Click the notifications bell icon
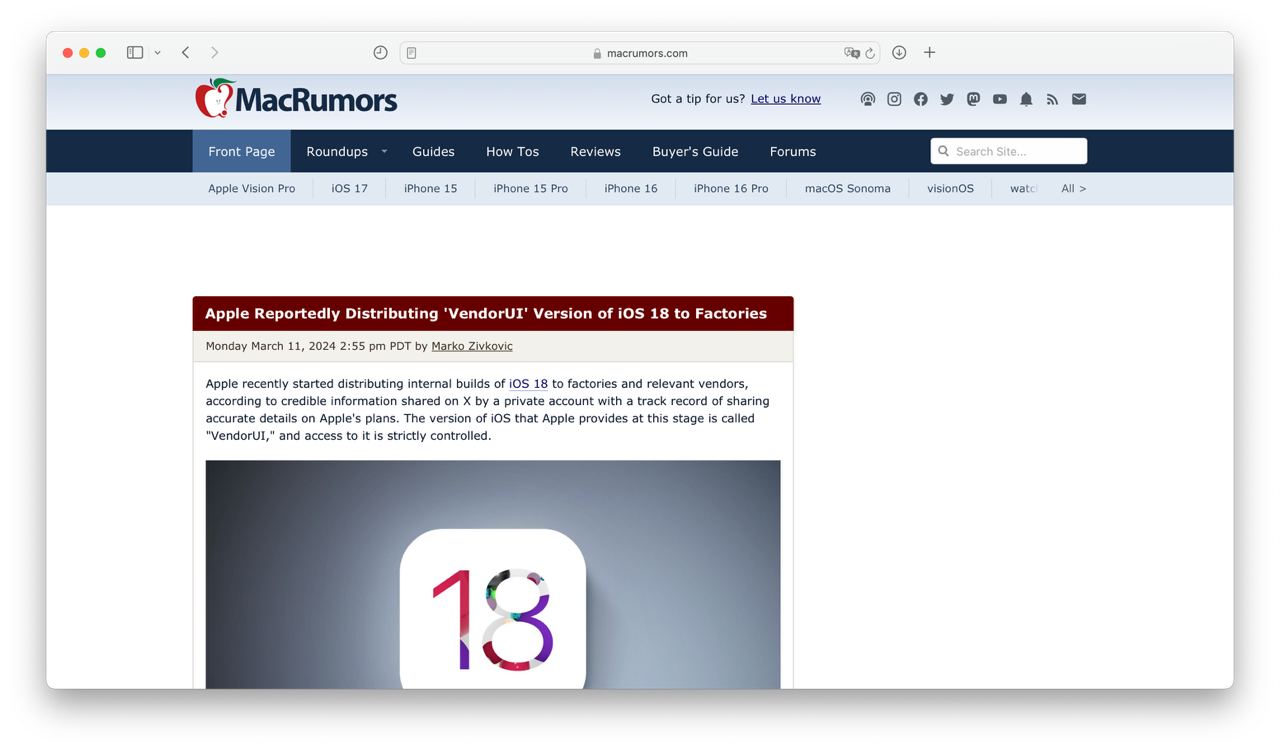Image resolution: width=1280 pixels, height=750 pixels. point(1026,99)
